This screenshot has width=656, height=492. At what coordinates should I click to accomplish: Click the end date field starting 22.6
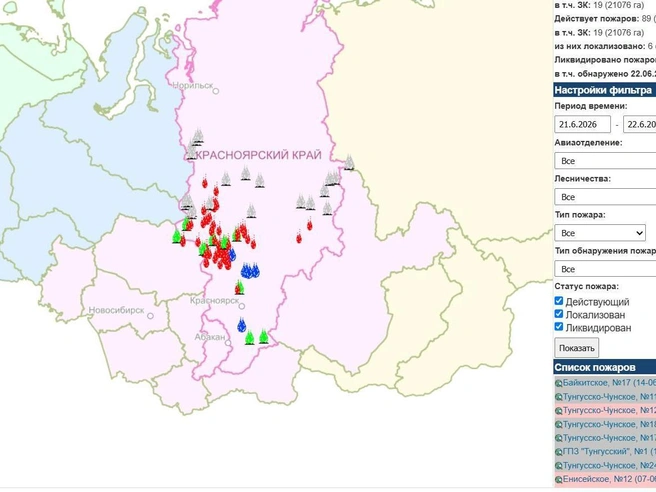coord(640,125)
